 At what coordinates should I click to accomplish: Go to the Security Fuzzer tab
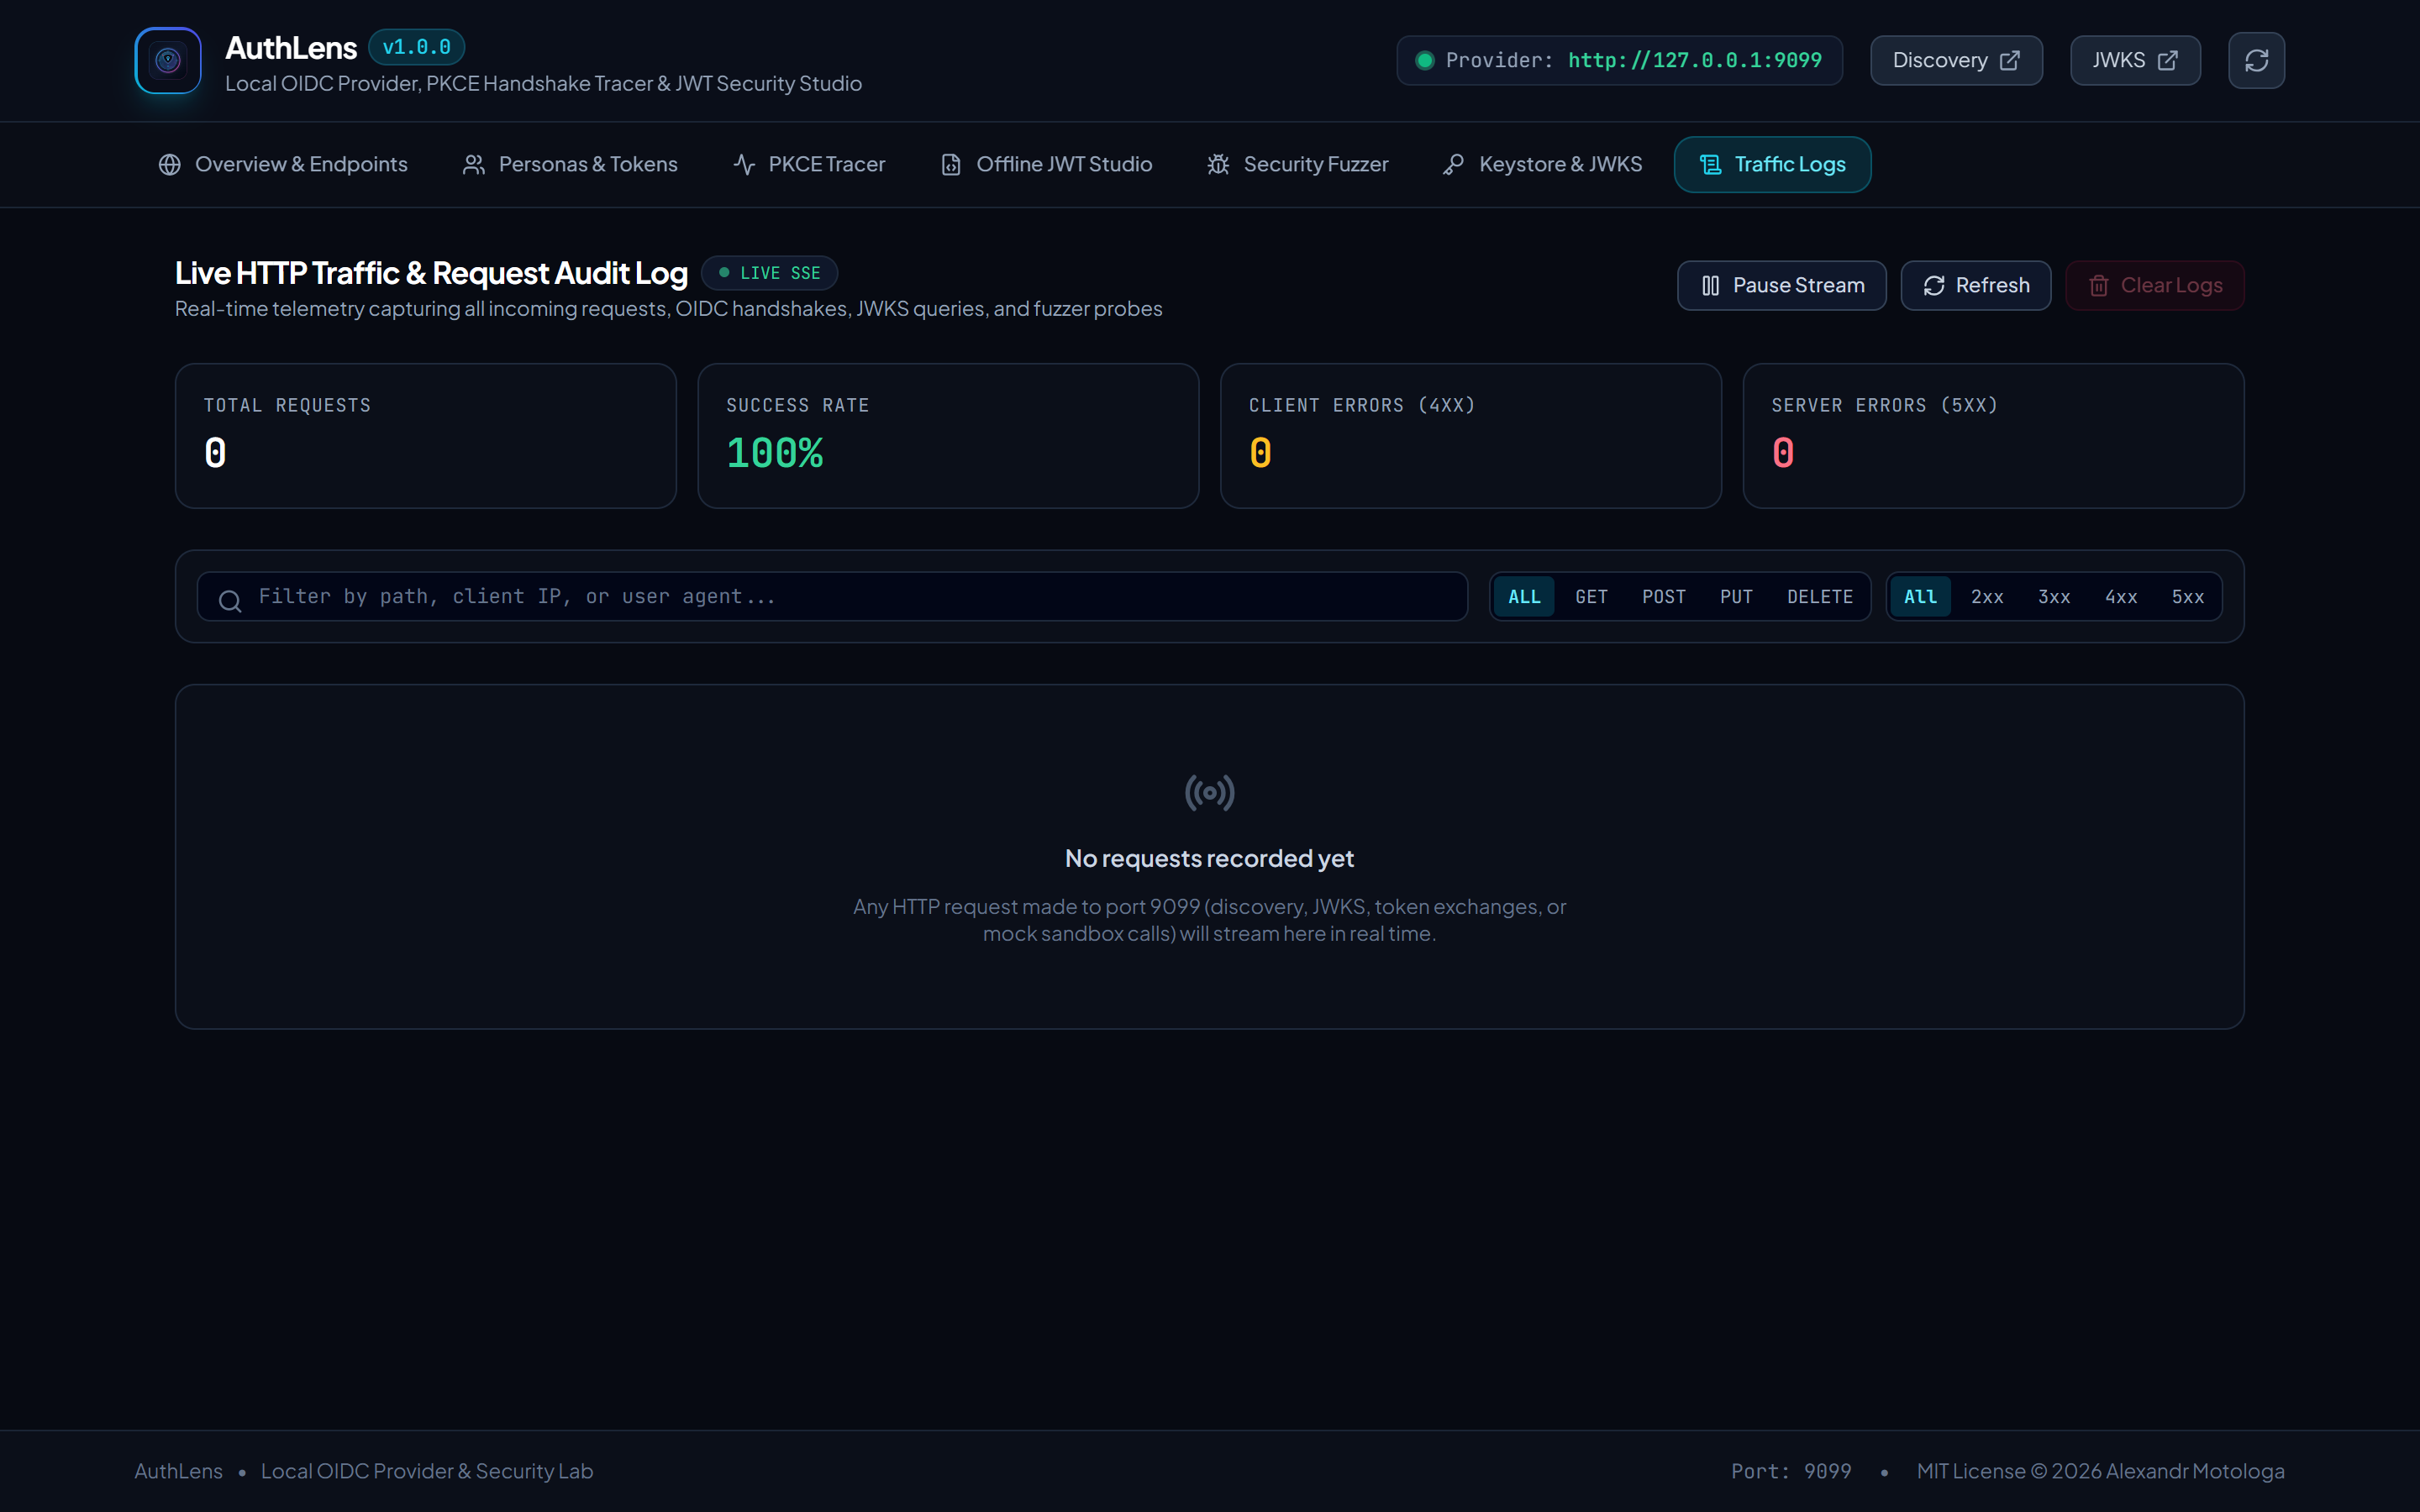pyautogui.click(x=1297, y=164)
